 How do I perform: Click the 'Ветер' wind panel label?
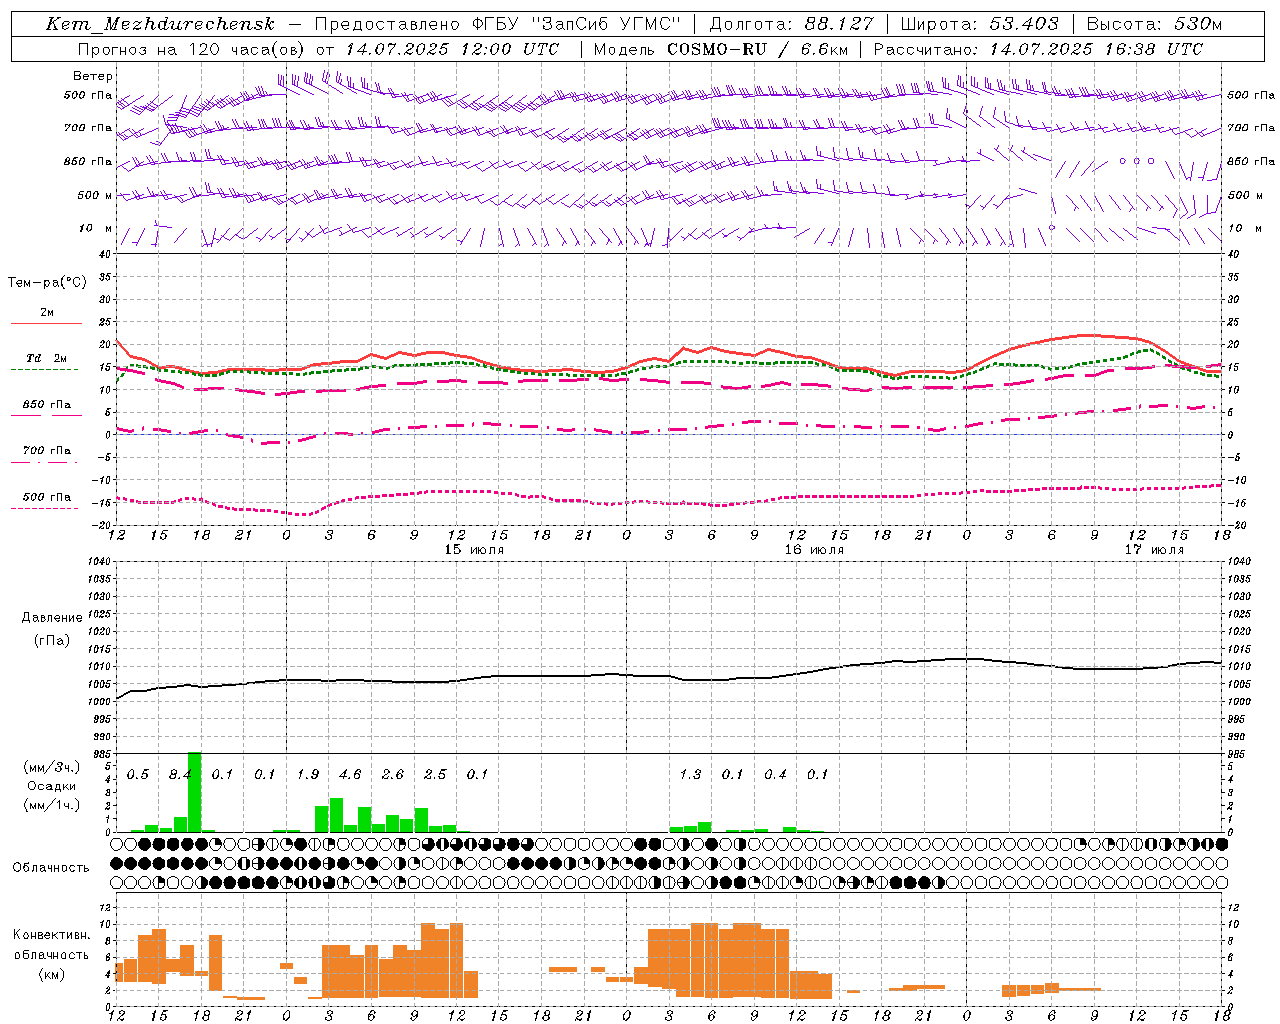pos(93,76)
